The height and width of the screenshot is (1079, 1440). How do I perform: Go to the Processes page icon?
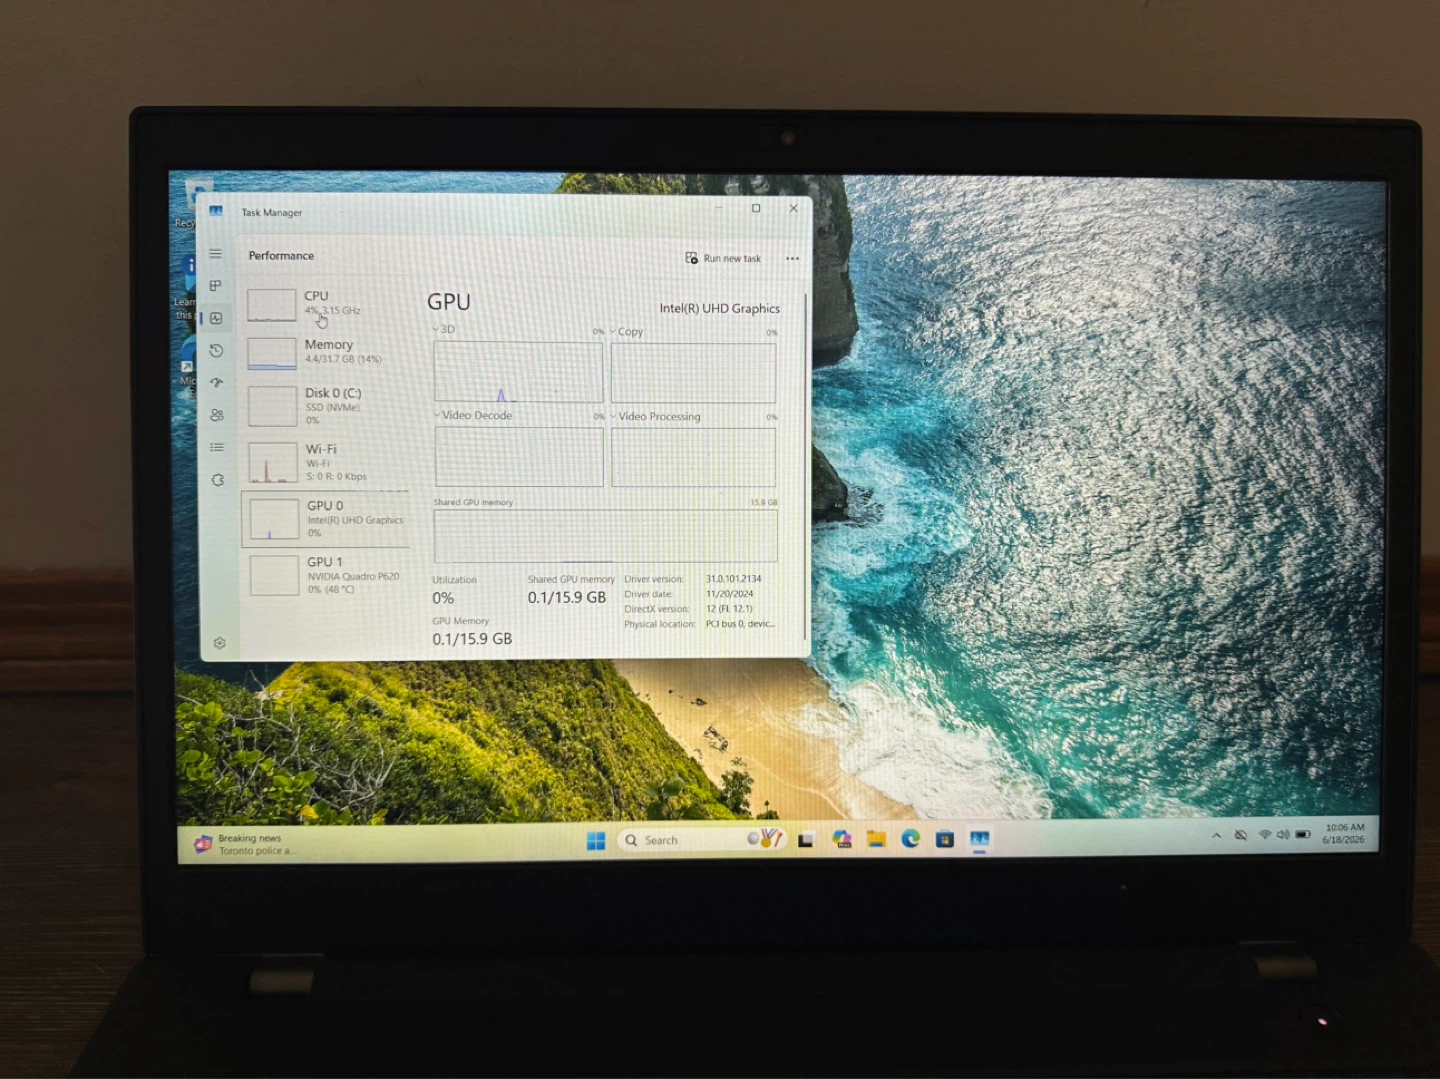coord(215,286)
